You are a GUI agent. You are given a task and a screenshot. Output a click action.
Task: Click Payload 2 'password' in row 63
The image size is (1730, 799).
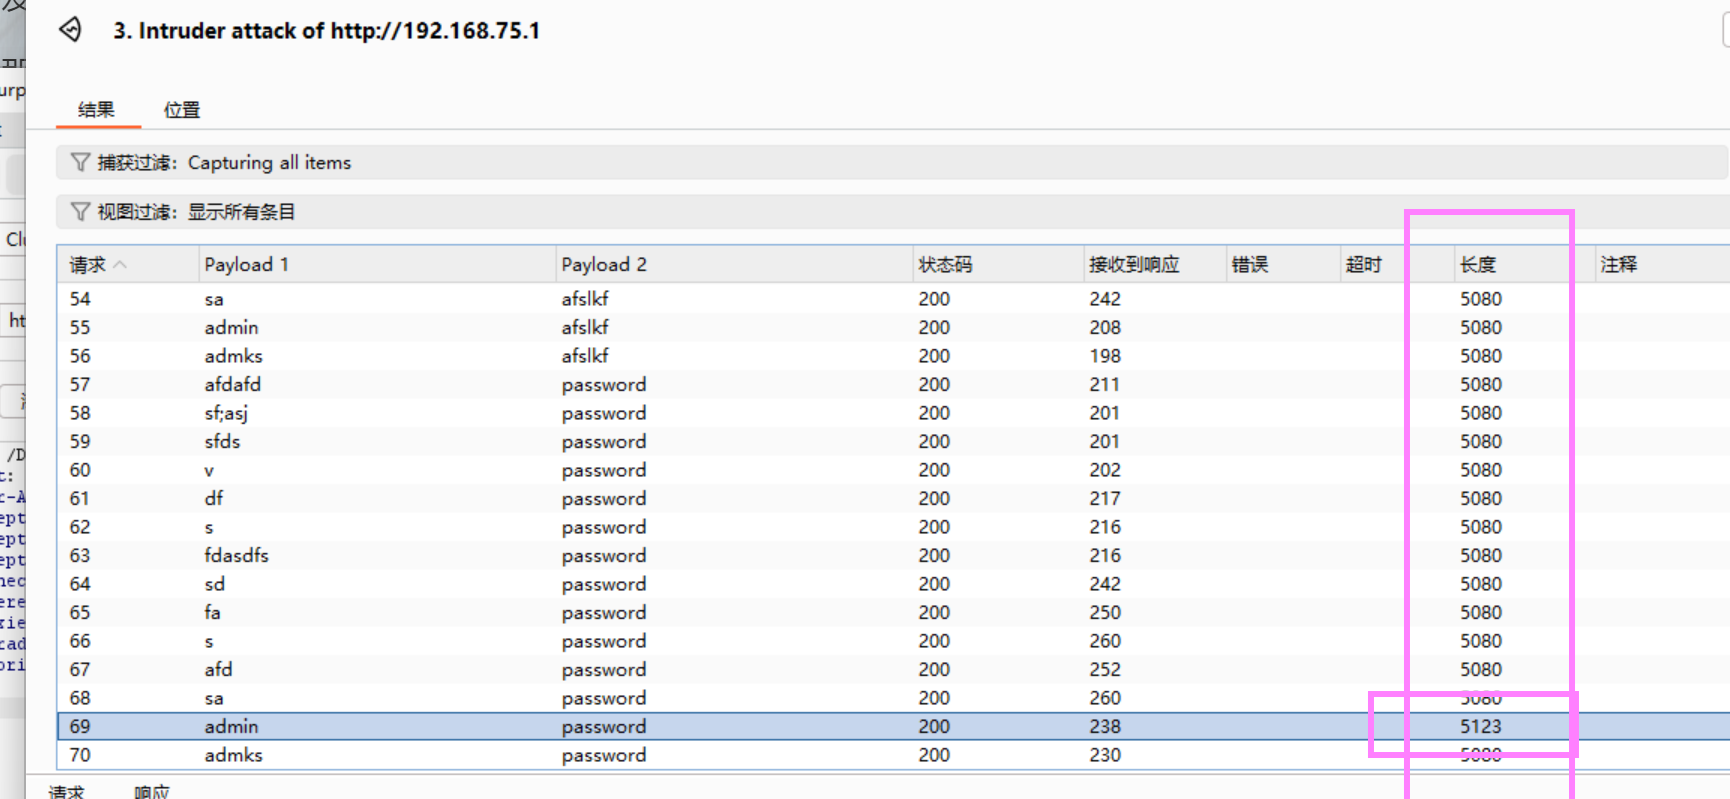pos(604,556)
